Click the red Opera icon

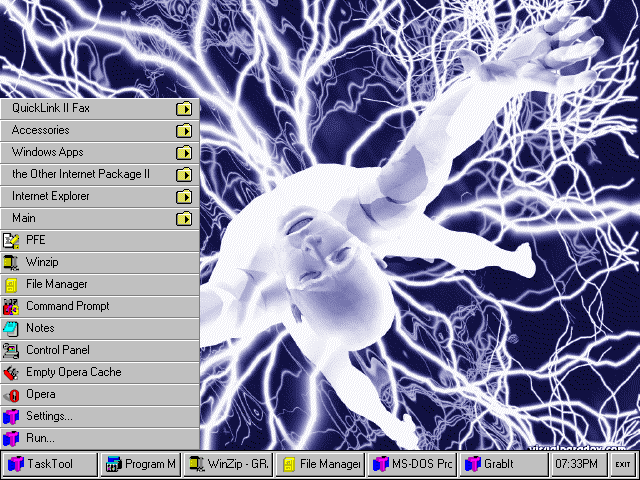(x=11, y=394)
